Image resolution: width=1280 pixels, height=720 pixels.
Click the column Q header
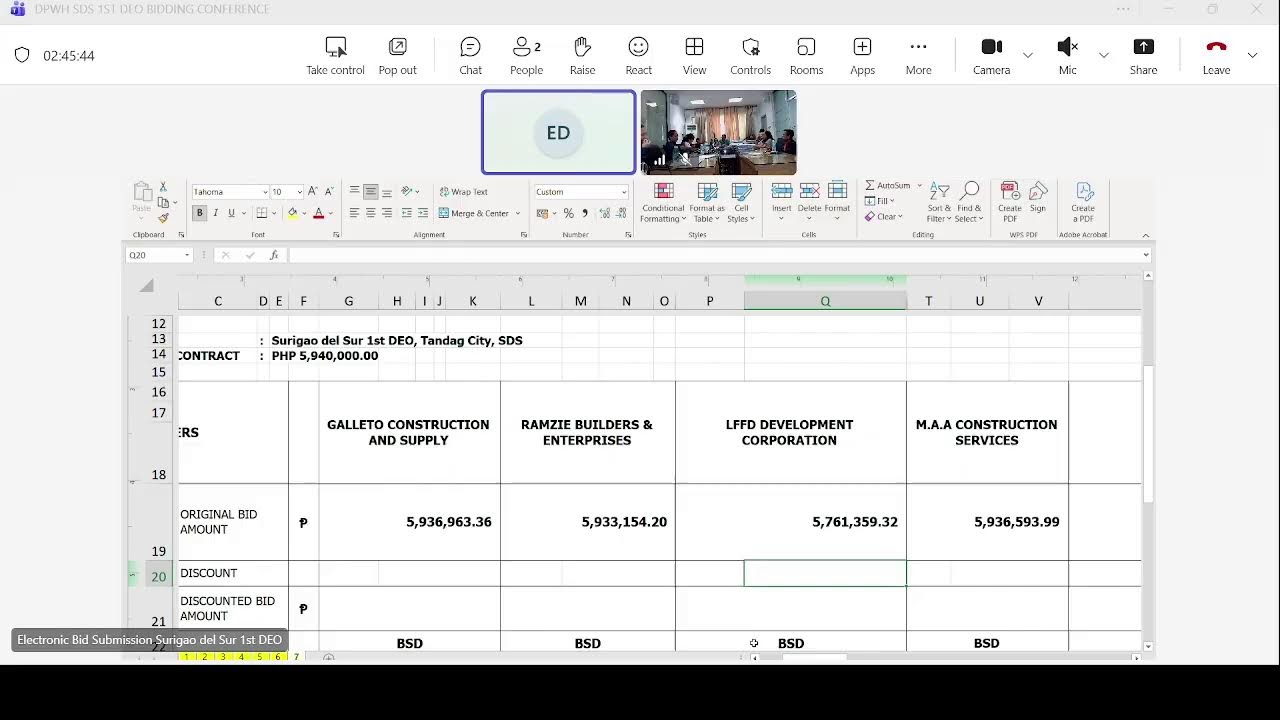click(x=825, y=301)
